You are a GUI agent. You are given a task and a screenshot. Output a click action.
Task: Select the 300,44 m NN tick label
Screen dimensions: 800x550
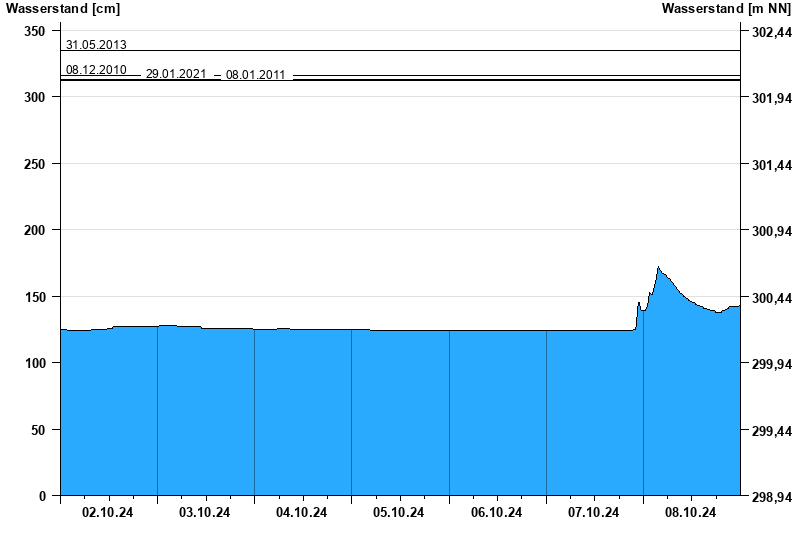point(771,298)
